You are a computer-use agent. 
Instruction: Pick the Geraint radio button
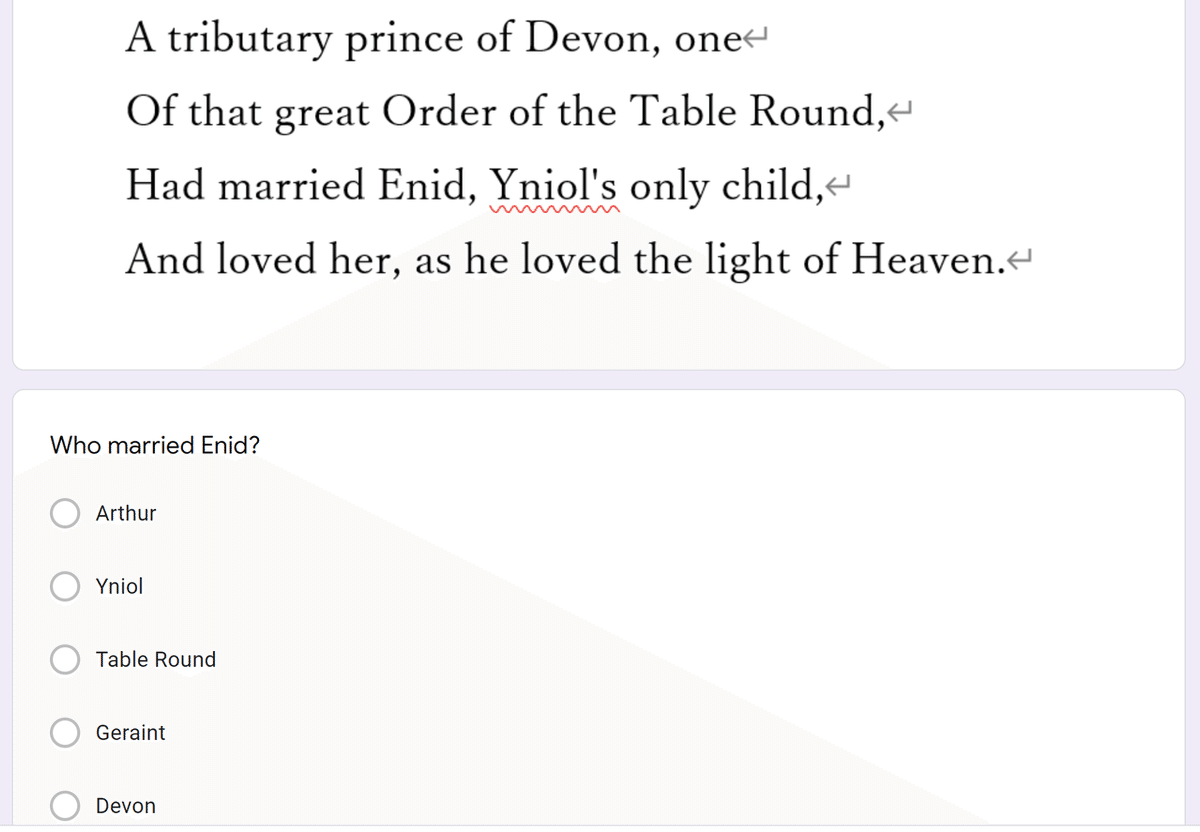pyautogui.click(x=66, y=732)
